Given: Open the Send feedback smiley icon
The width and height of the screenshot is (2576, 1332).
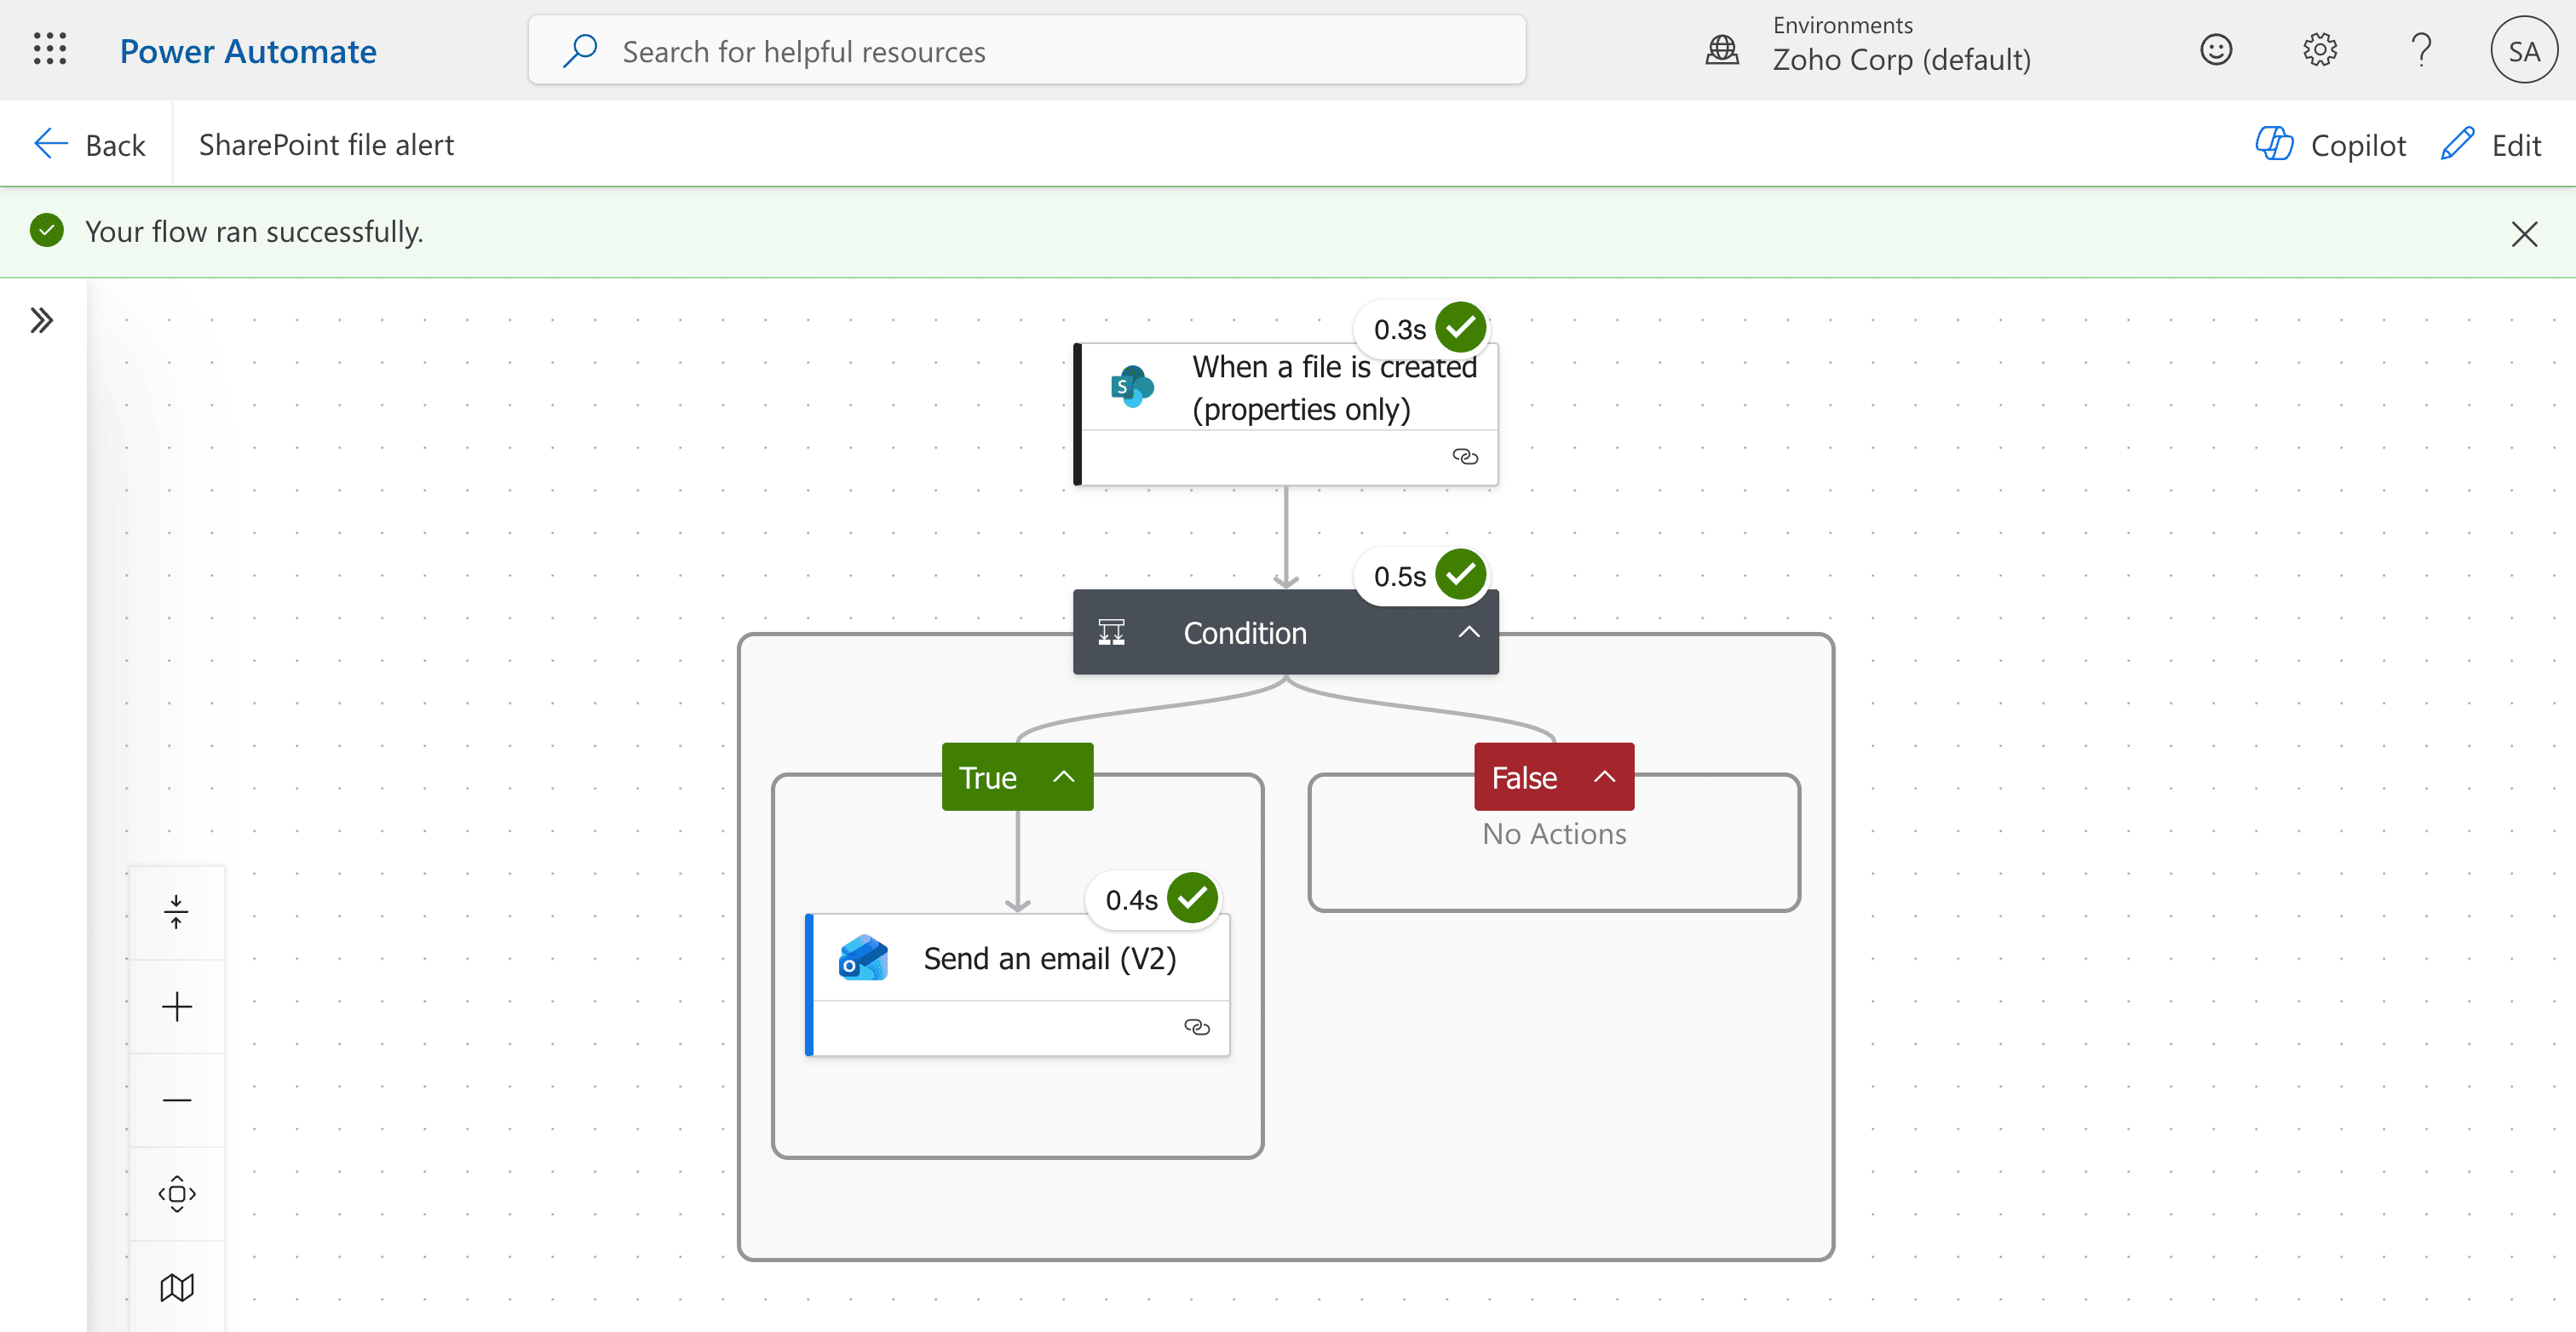Looking at the screenshot, I should coord(2217,49).
